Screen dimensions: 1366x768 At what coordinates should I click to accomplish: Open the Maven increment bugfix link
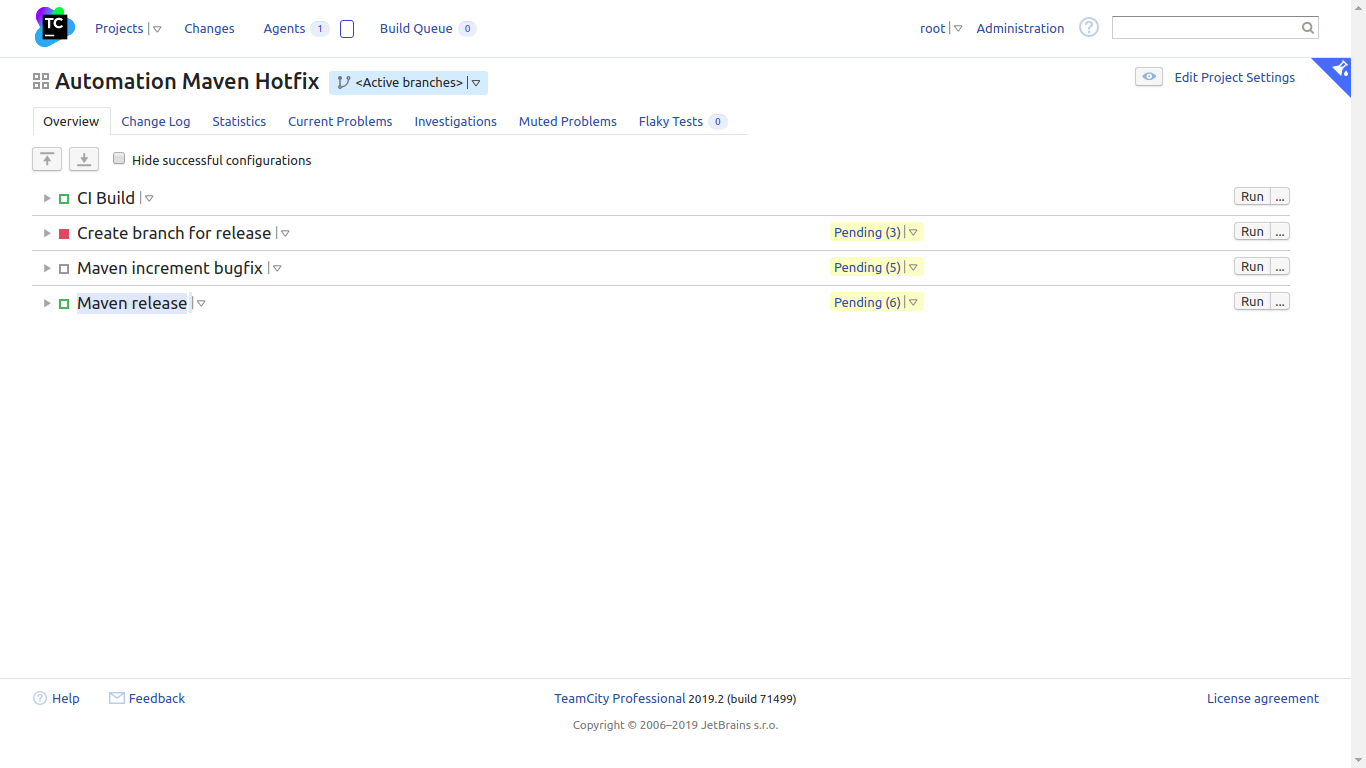click(170, 268)
